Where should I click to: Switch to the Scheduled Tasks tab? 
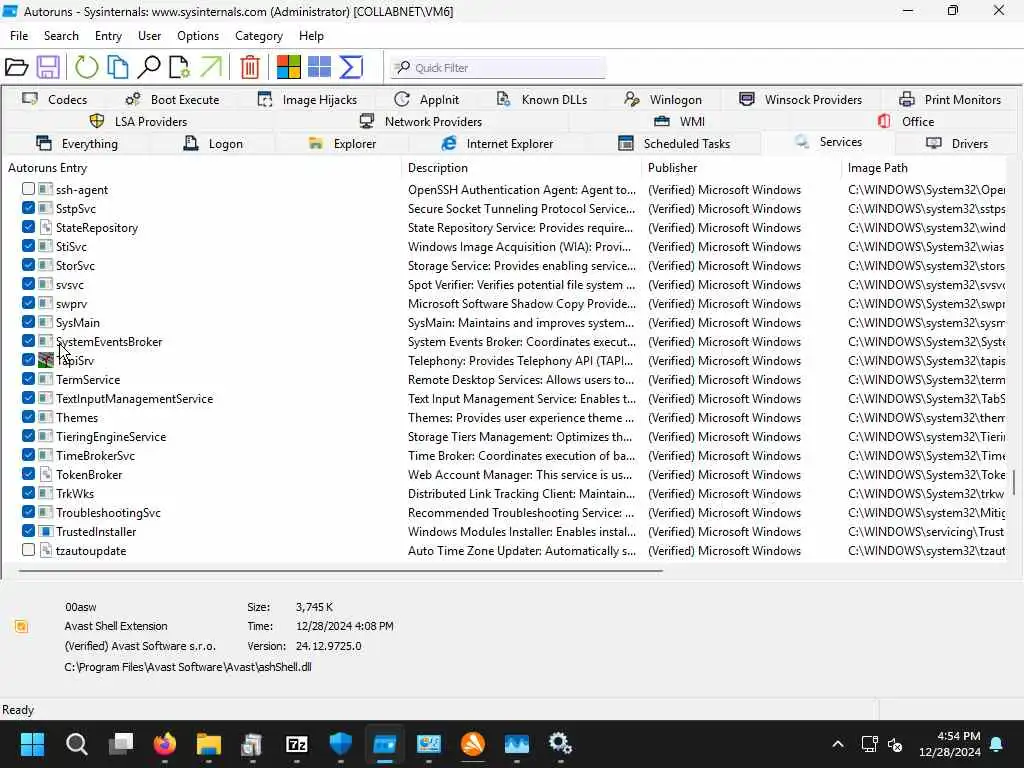(674, 144)
